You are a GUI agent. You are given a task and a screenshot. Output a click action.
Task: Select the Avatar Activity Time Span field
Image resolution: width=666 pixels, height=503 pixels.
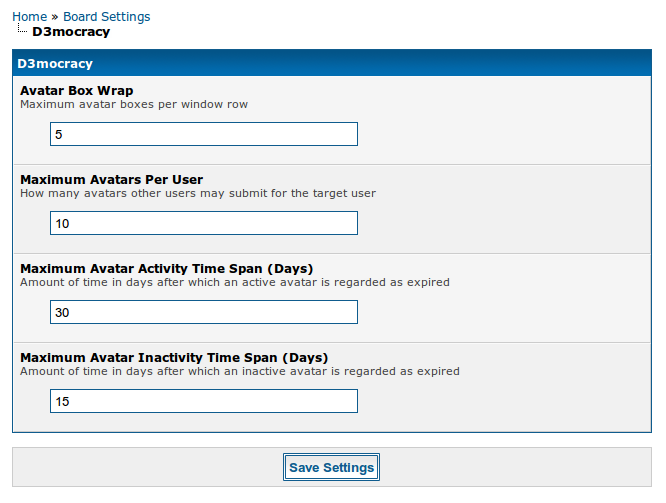tap(203, 312)
